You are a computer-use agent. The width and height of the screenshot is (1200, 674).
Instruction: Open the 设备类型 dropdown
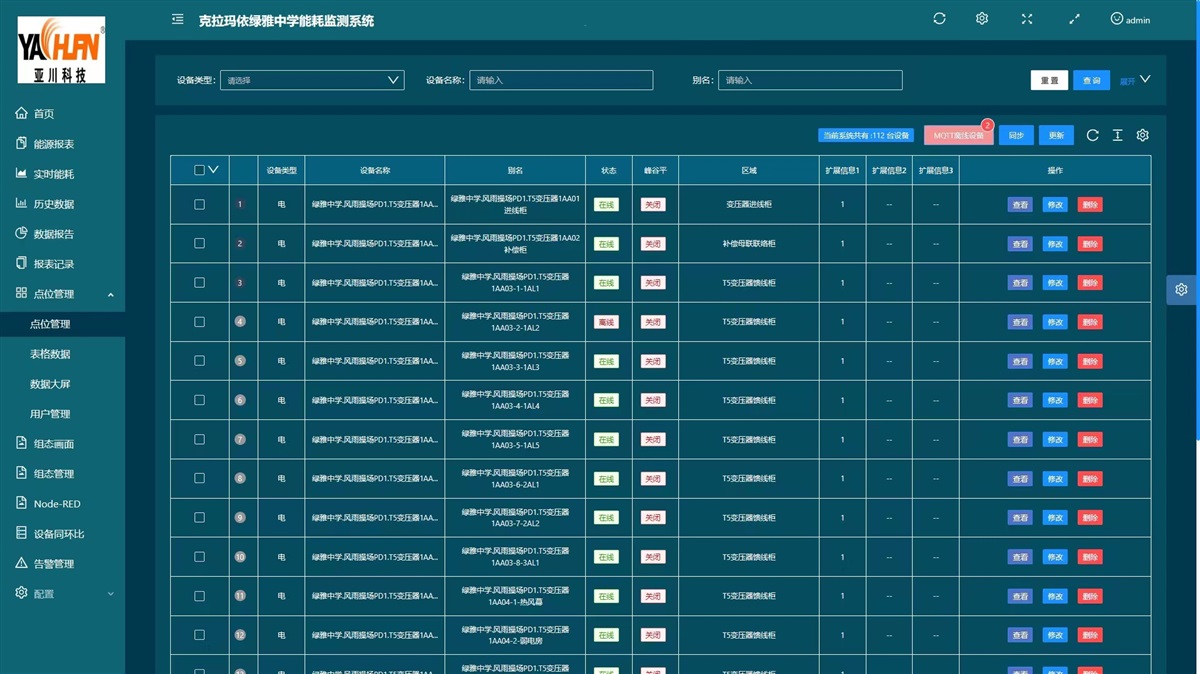(311, 80)
